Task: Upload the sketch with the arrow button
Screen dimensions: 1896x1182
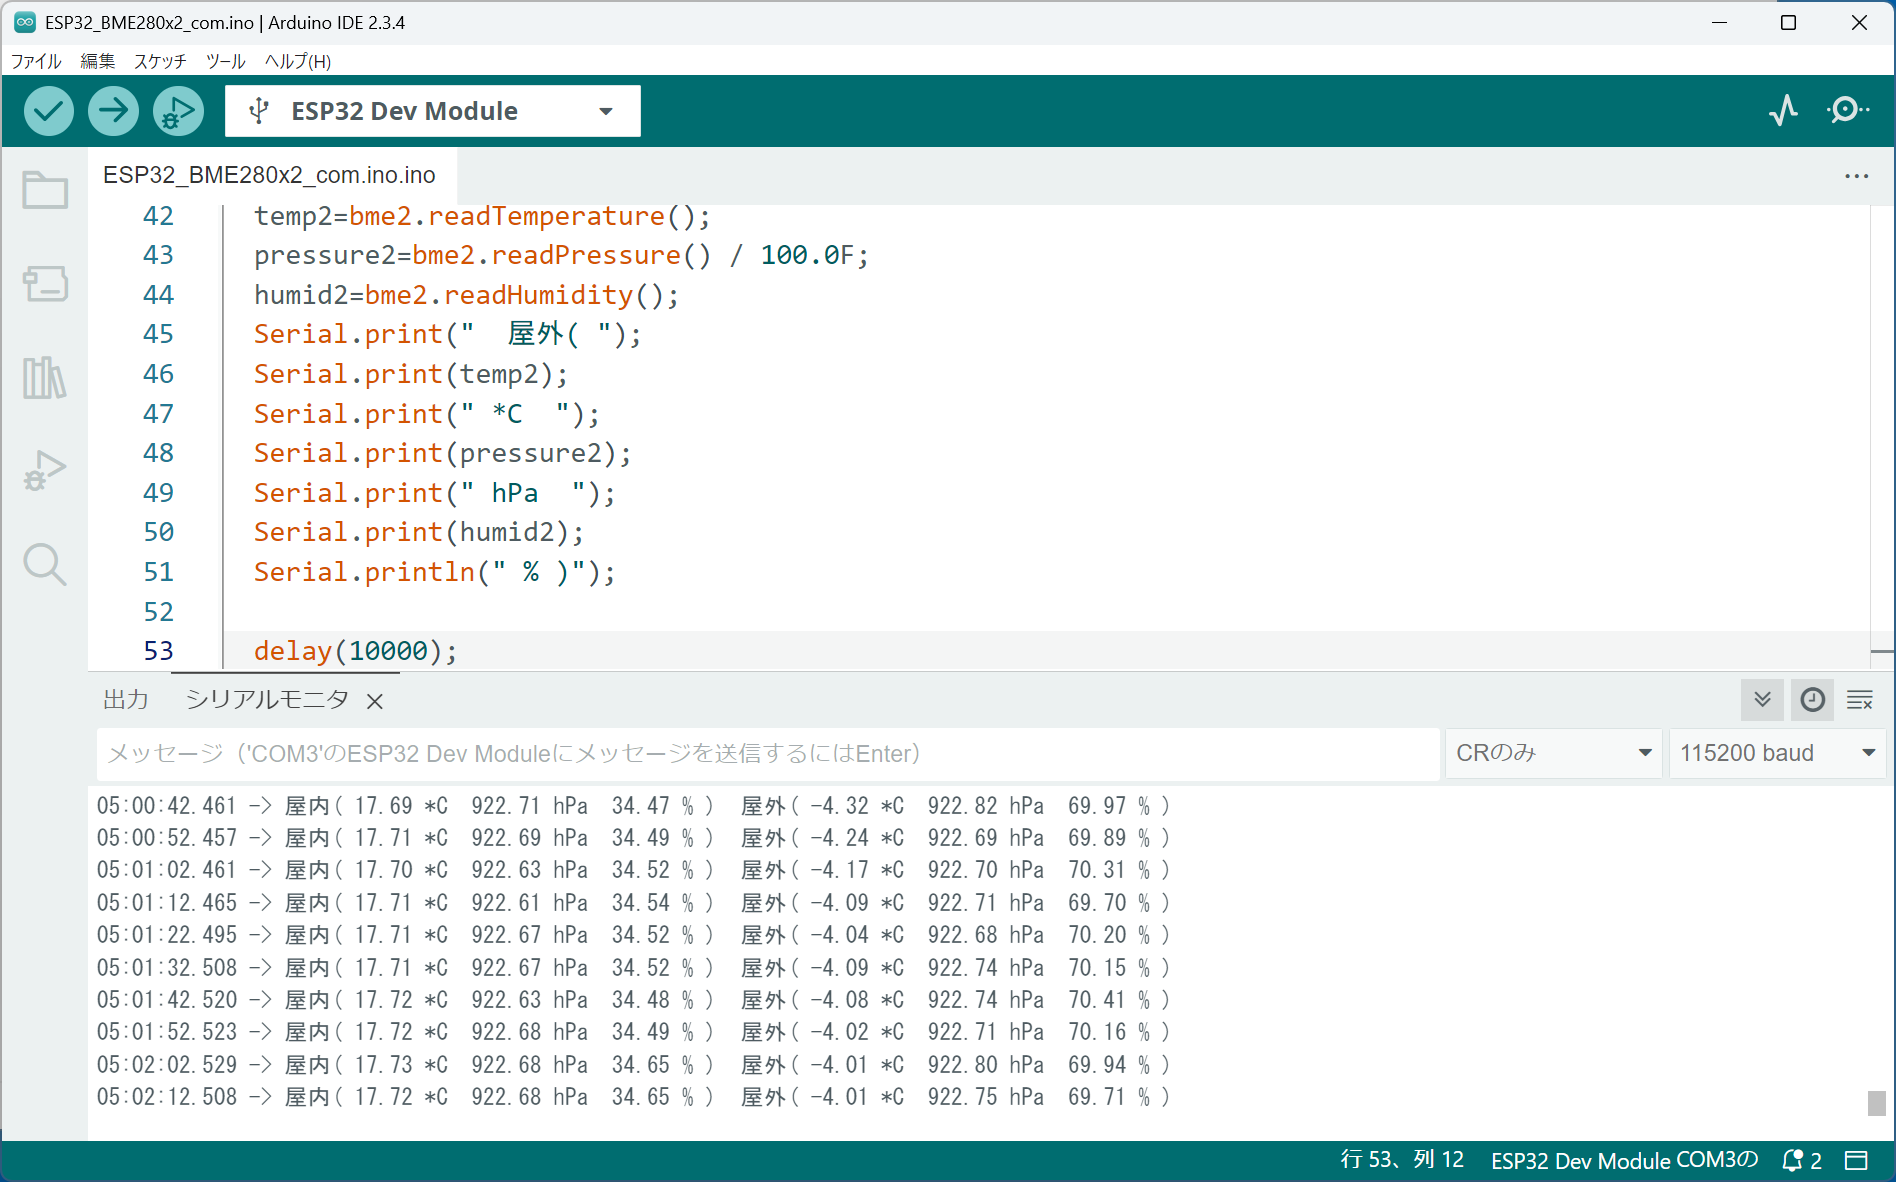Action: point(113,111)
